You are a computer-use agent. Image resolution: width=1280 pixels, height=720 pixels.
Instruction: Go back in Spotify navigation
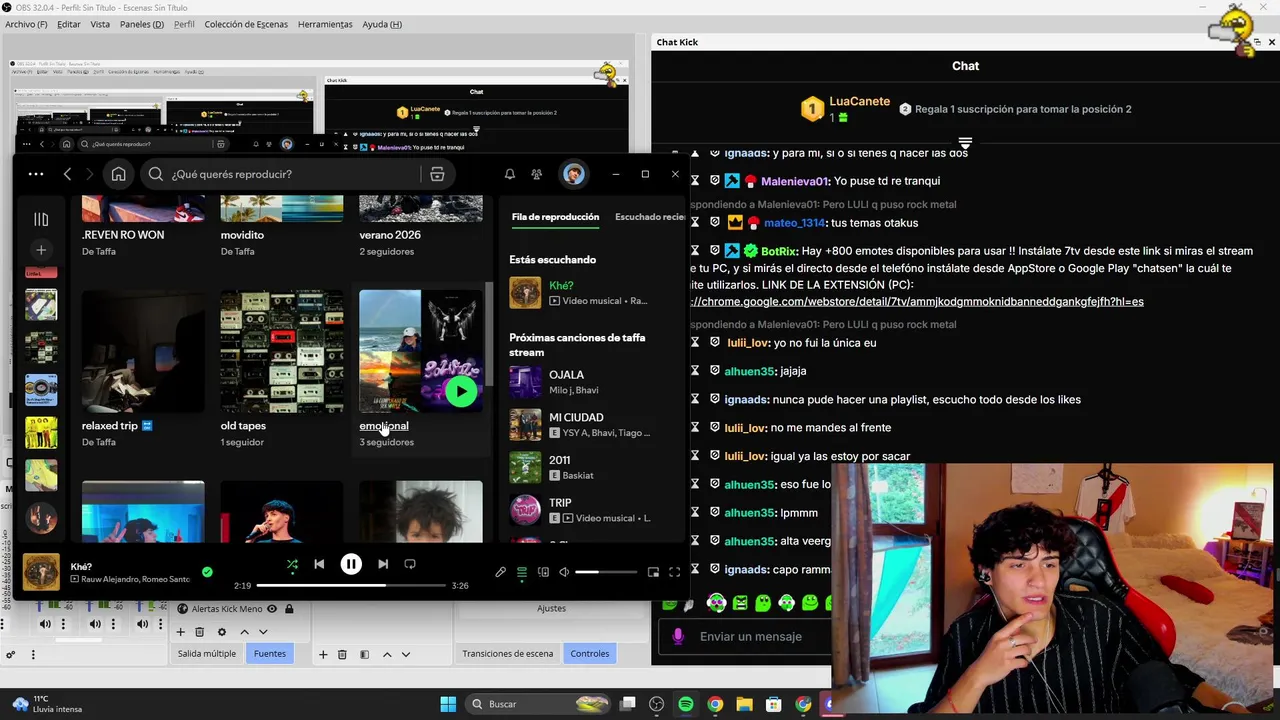[x=67, y=174]
